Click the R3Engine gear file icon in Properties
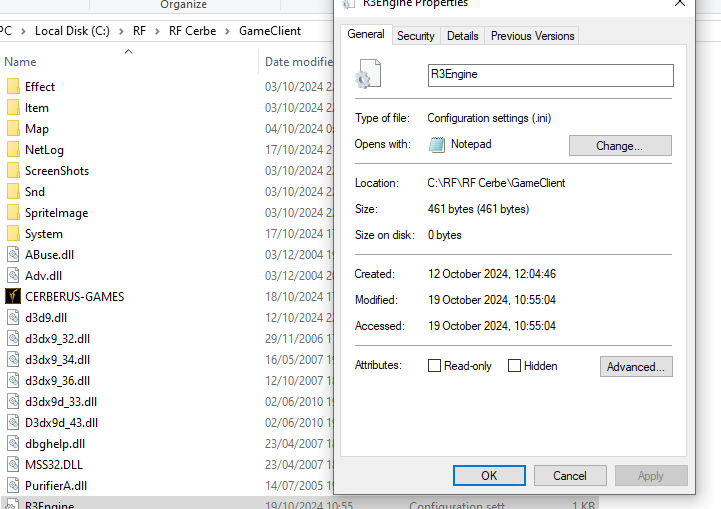 (367, 75)
